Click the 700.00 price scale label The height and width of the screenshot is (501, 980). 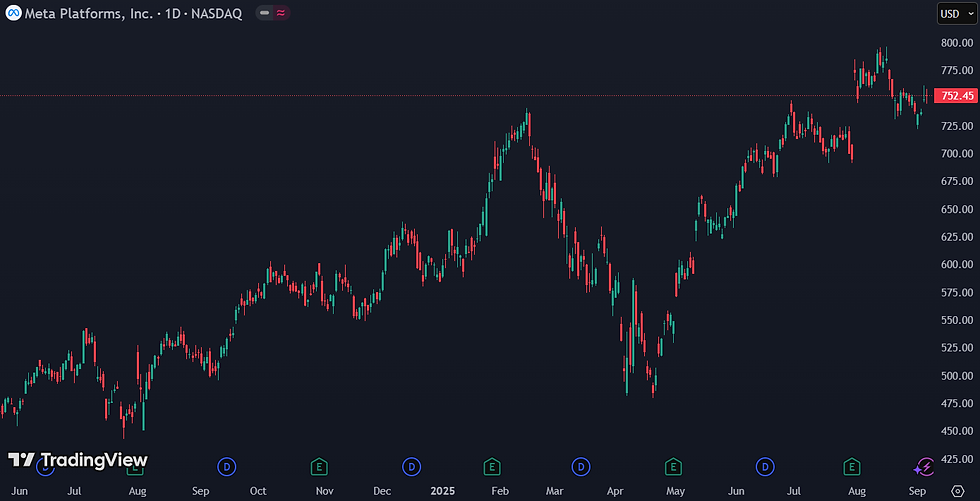958,153
